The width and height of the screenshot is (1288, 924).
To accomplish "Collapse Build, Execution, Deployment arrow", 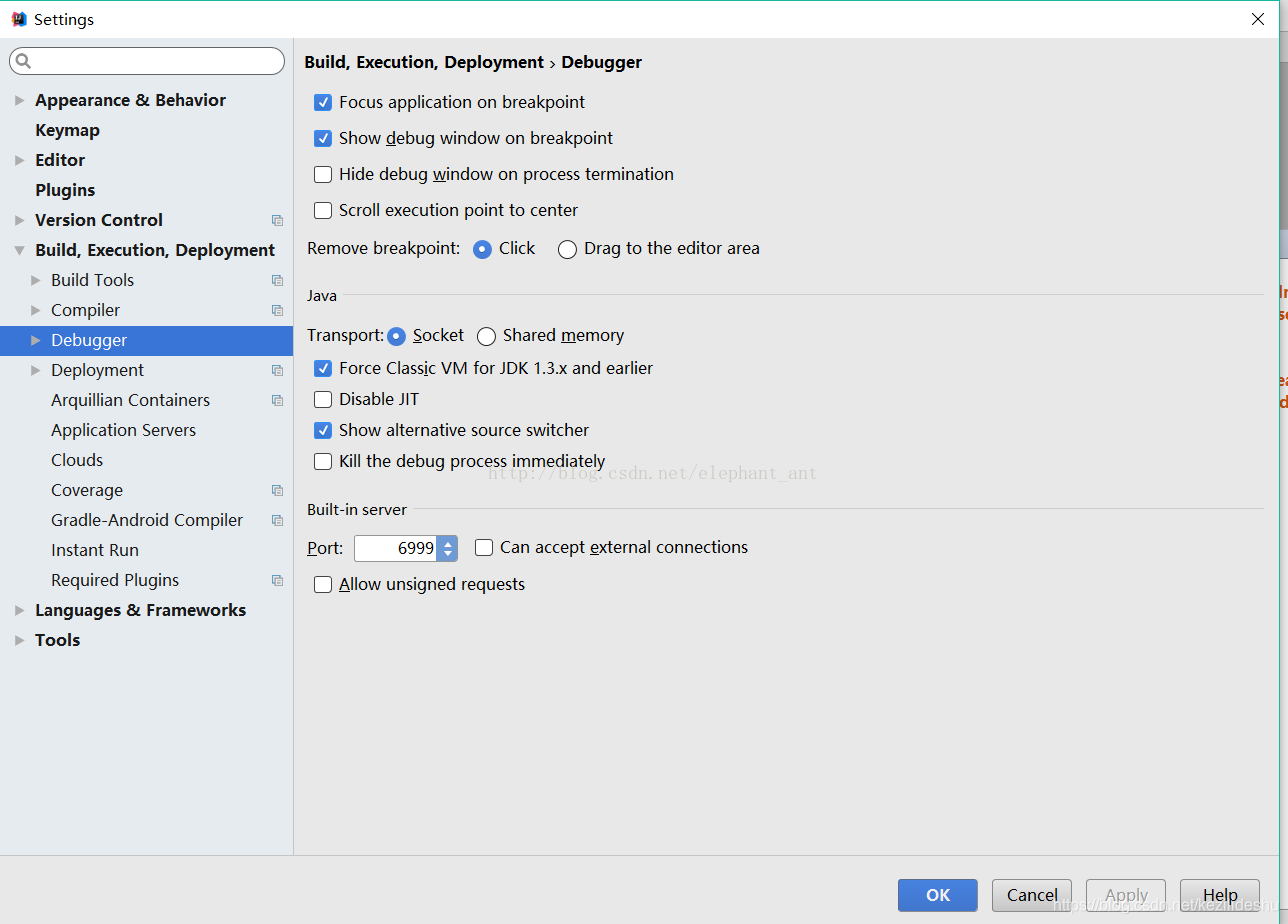I will click(x=19, y=250).
